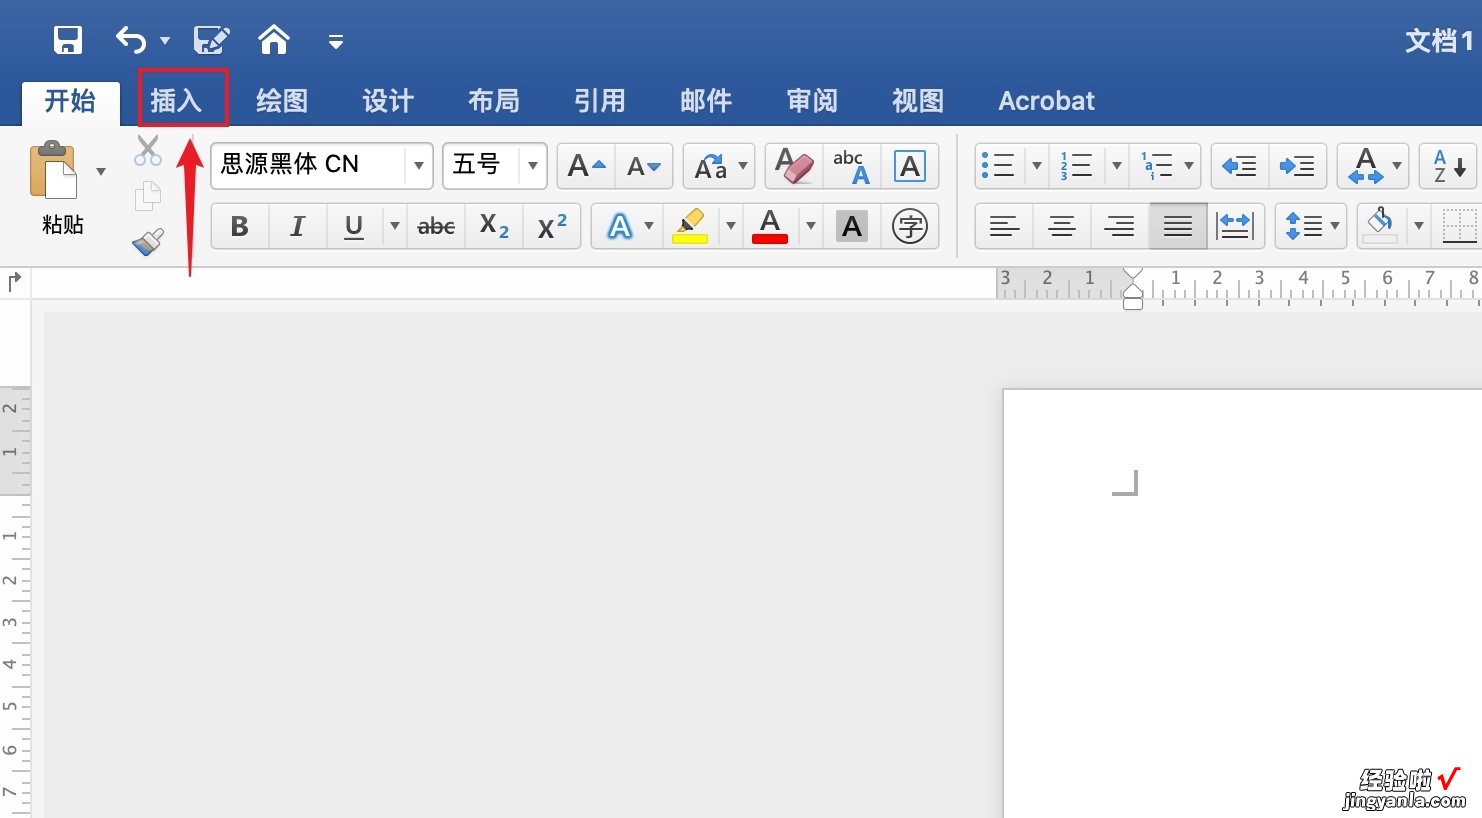Click the 粘贴 paste button
Image resolution: width=1482 pixels, height=818 pixels.
(x=57, y=187)
